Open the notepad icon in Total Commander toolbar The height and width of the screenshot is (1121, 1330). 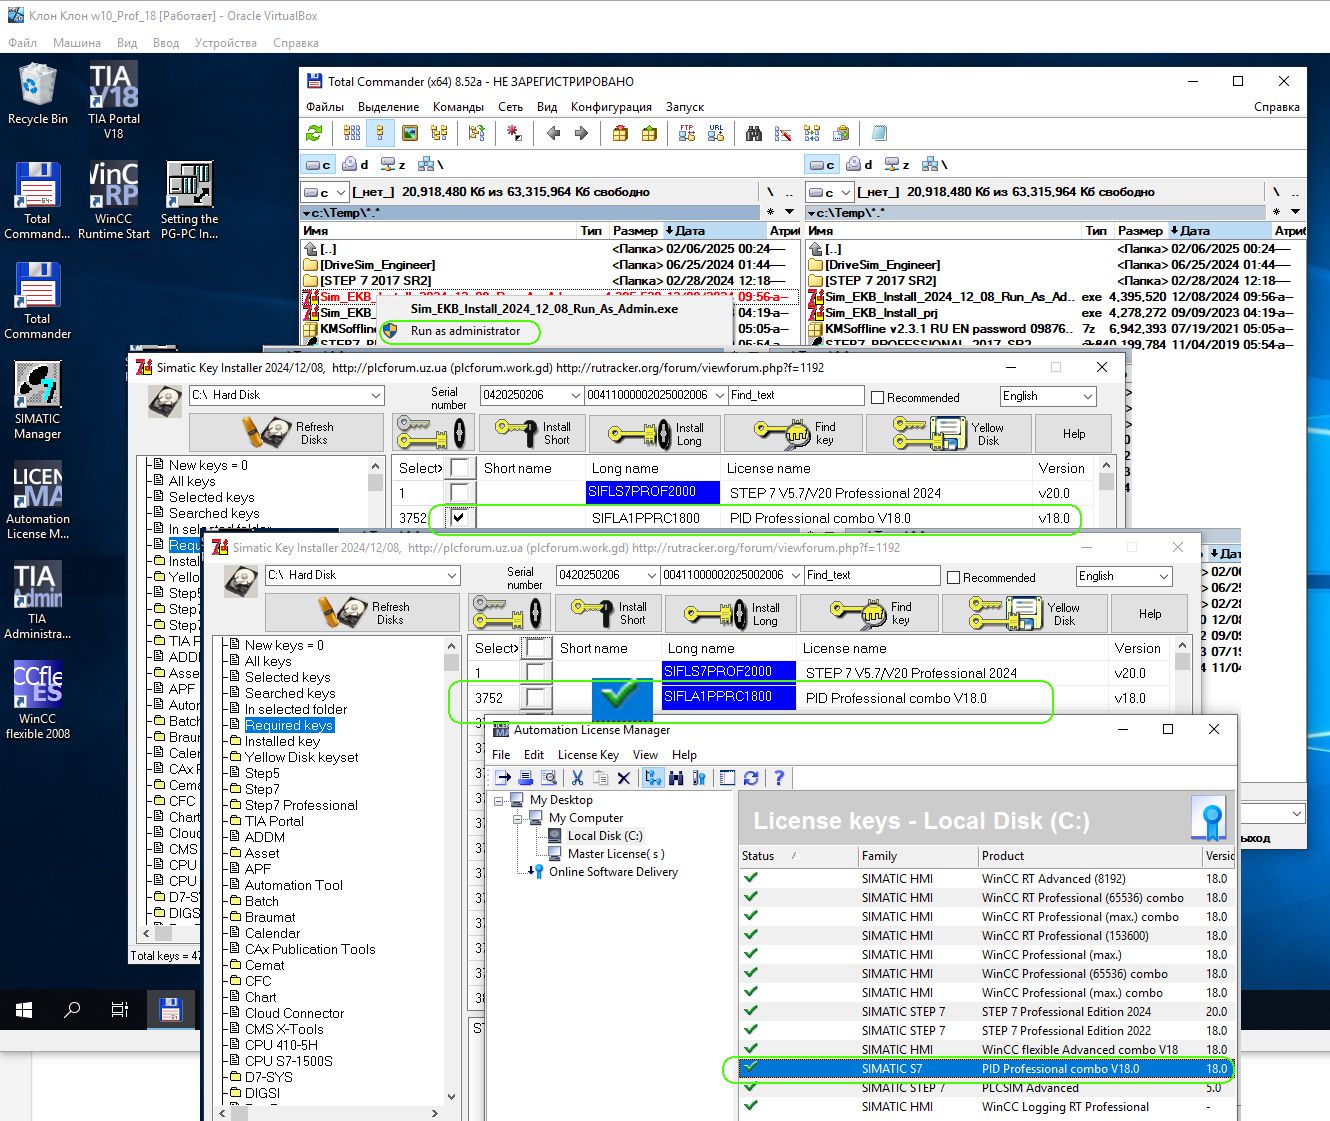[x=879, y=133]
